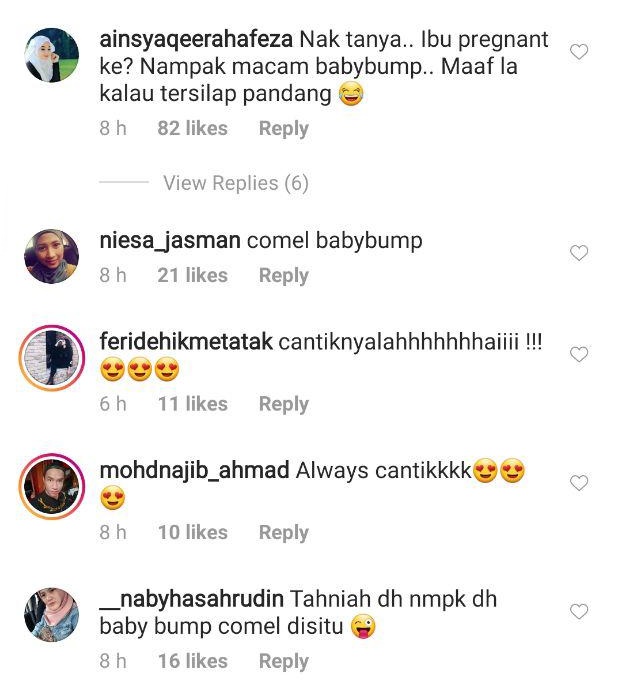The image size is (622, 695).
Task: Tap heart icon on niesa_jasman's comment
Action: [579, 253]
